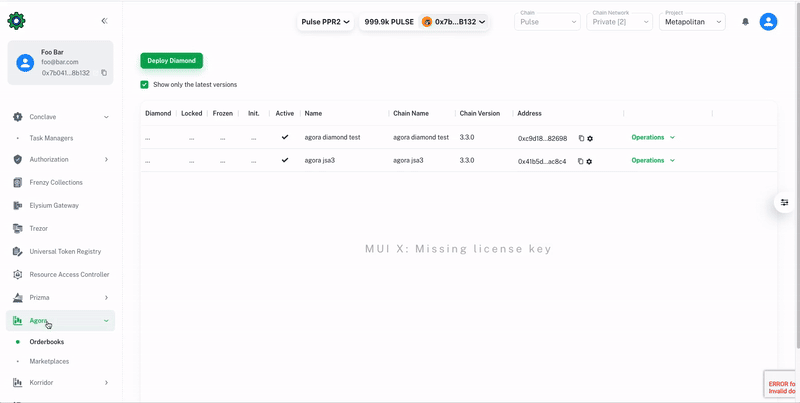Go to Frenzy Collections in sidebar

tap(55, 182)
